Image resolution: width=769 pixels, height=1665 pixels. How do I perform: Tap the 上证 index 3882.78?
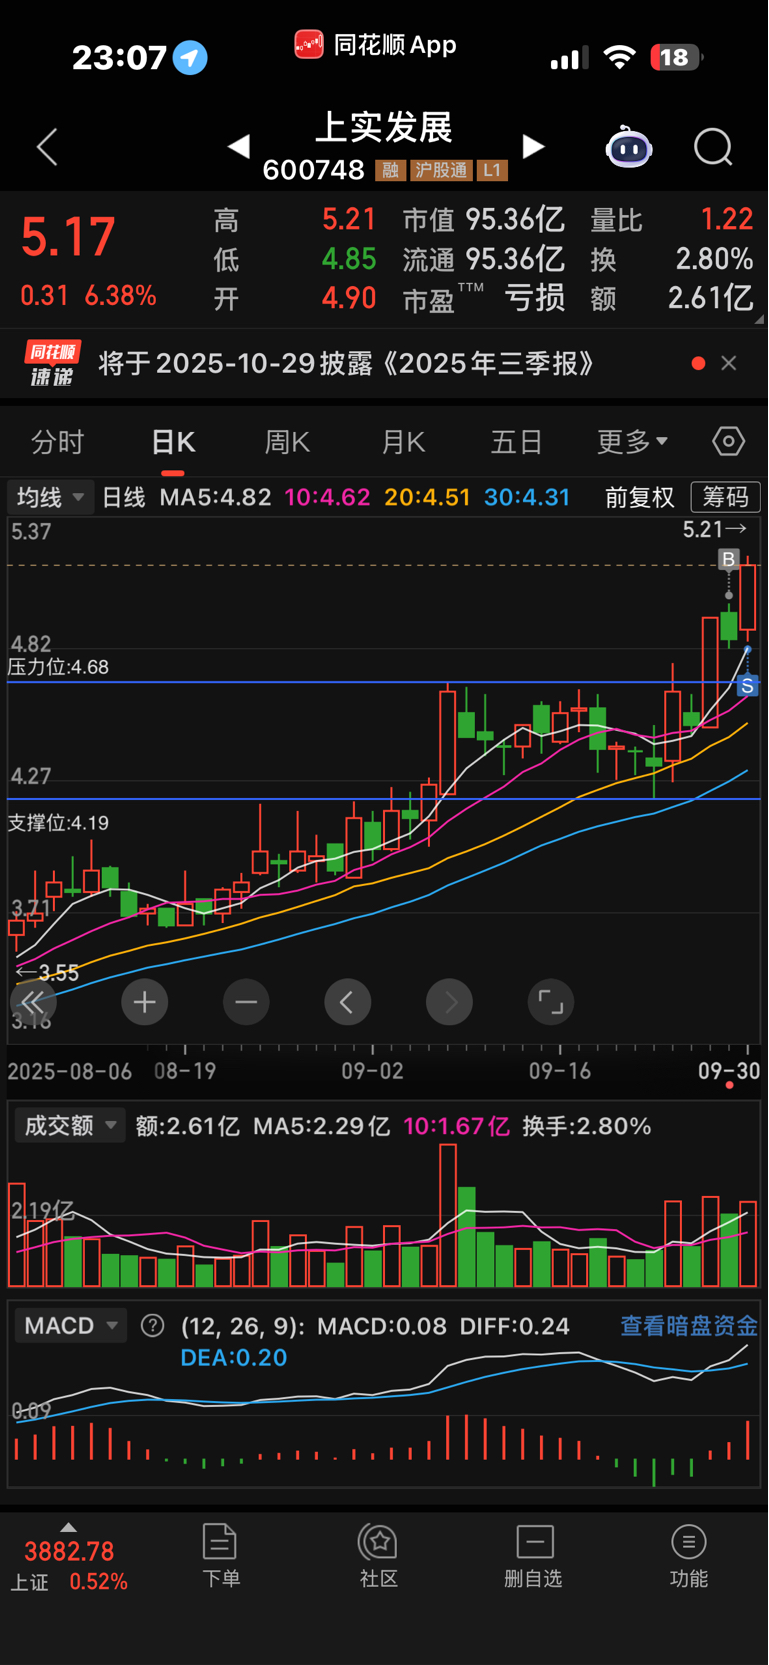click(x=69, y=1551)
